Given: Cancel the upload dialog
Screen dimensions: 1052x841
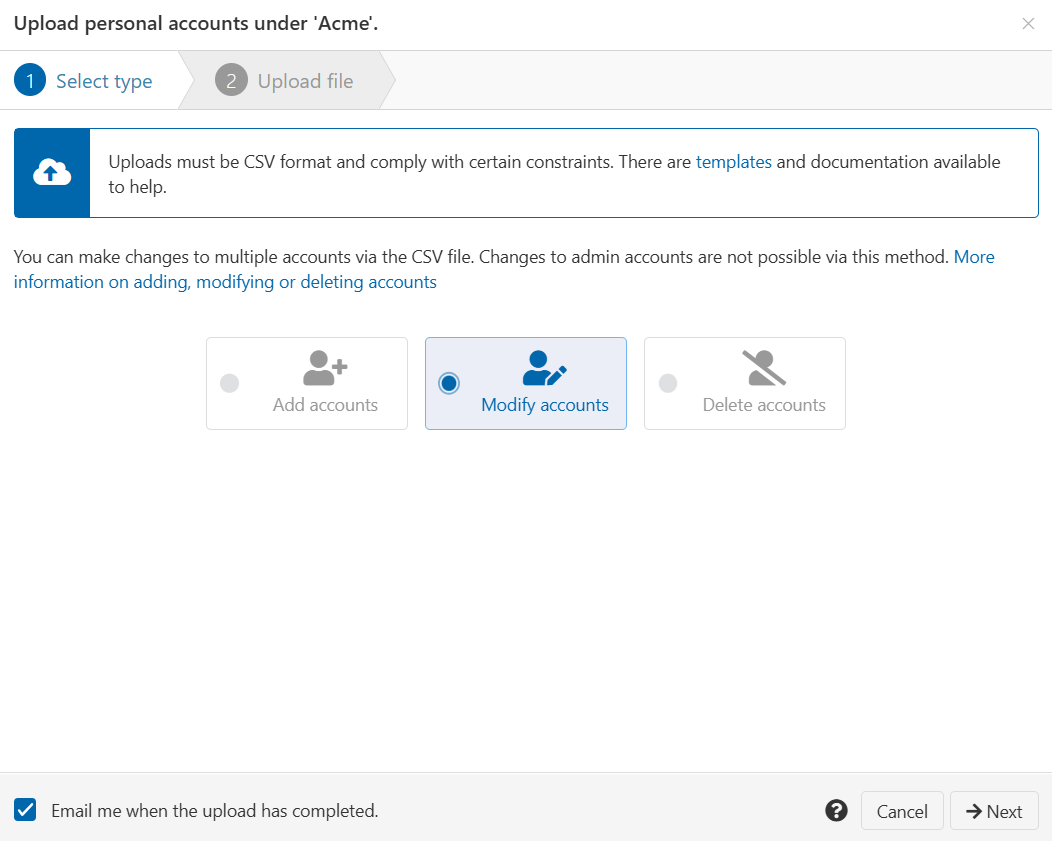Looking at the screenshot, I should (901, 810).
